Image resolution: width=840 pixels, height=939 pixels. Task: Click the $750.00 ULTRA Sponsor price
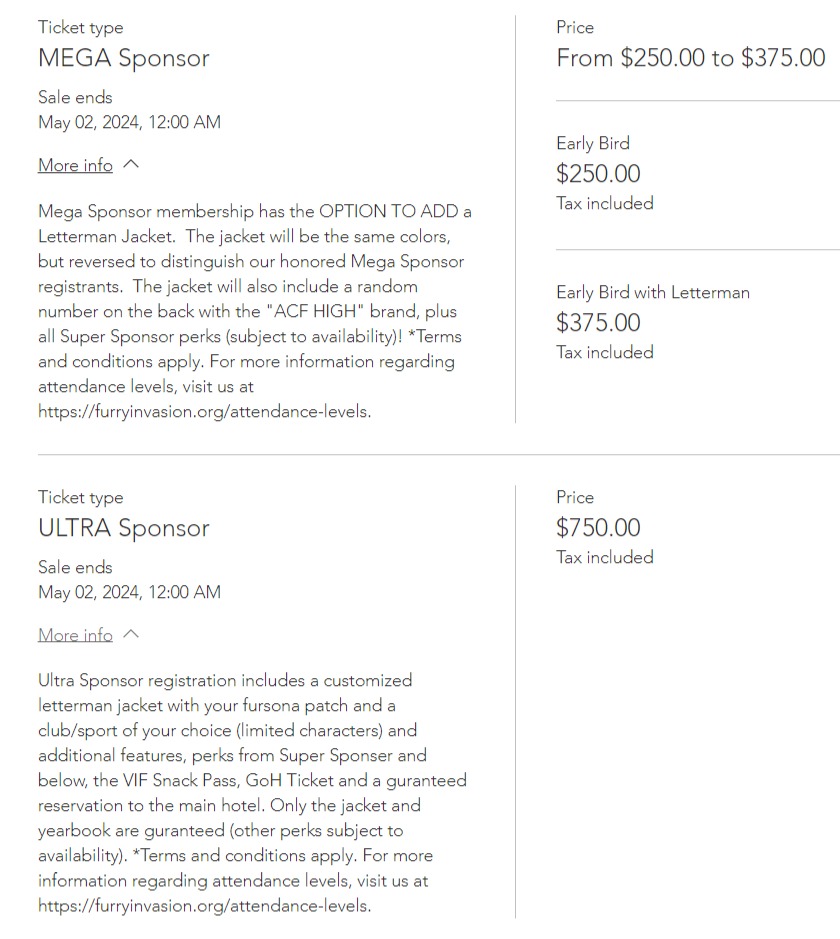tap(598, 528)
